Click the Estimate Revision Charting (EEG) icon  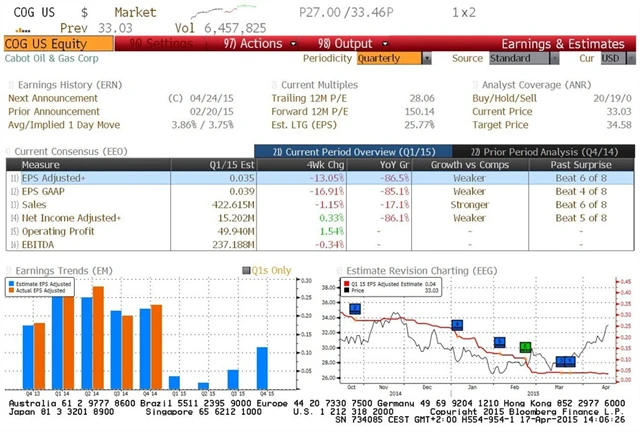[x=339, y=269]
